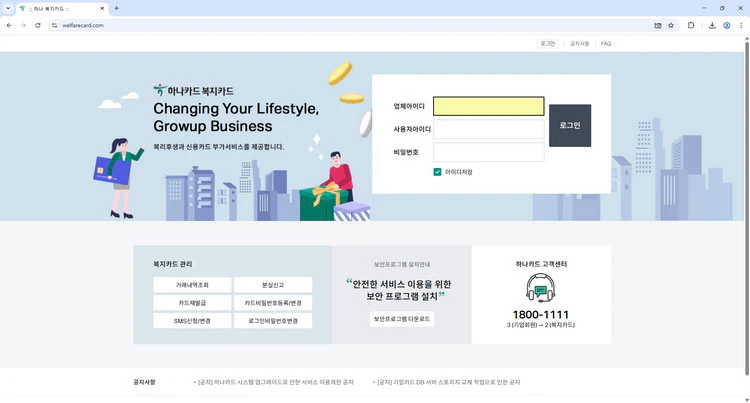This screenshot has height=403, width=750.
Task: Open the browser downloads icon
Action: tap(711, 25)
